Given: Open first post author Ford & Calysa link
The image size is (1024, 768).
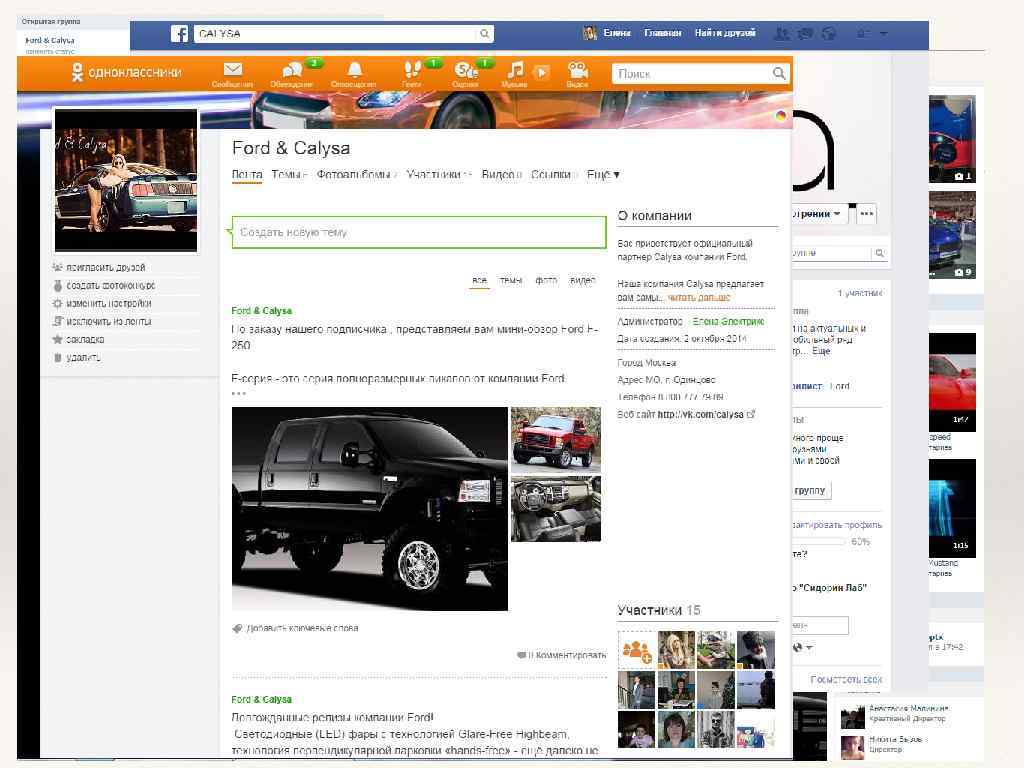Looking at the screenshot, I should tap(261, 311).
